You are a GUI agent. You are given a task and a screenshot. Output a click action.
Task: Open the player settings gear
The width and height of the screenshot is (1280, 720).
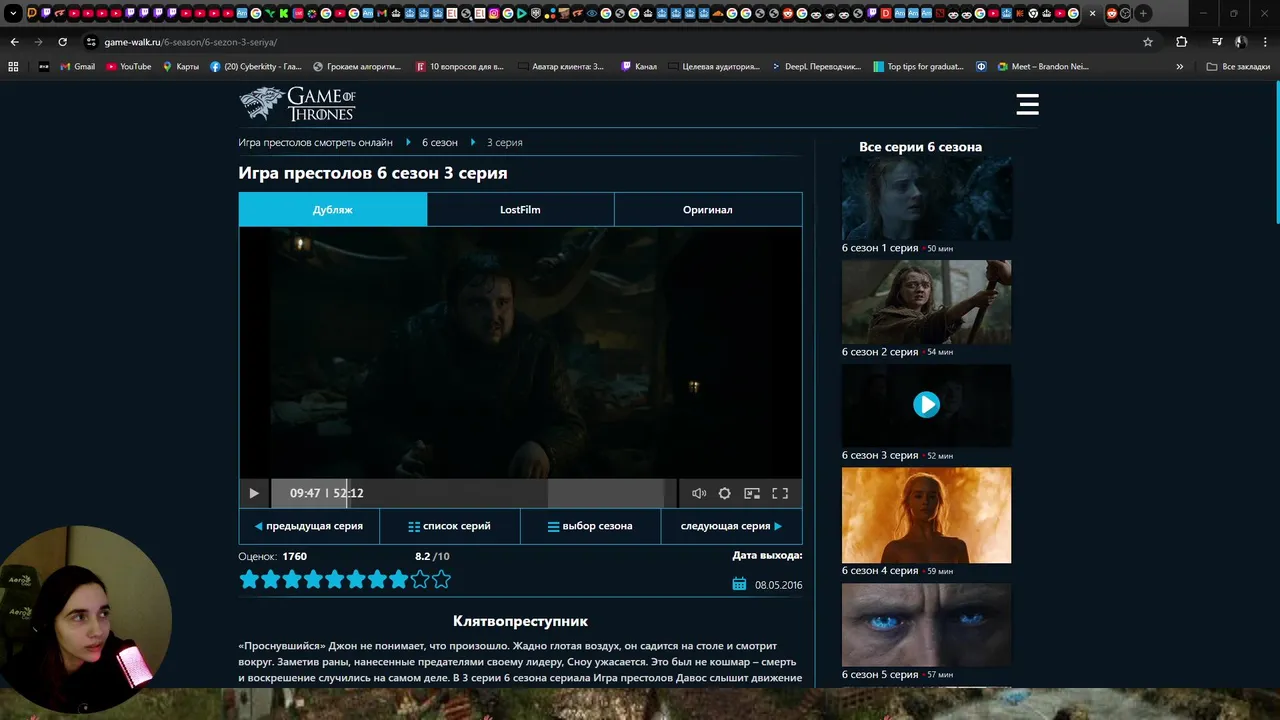click(x=725, y=493)
